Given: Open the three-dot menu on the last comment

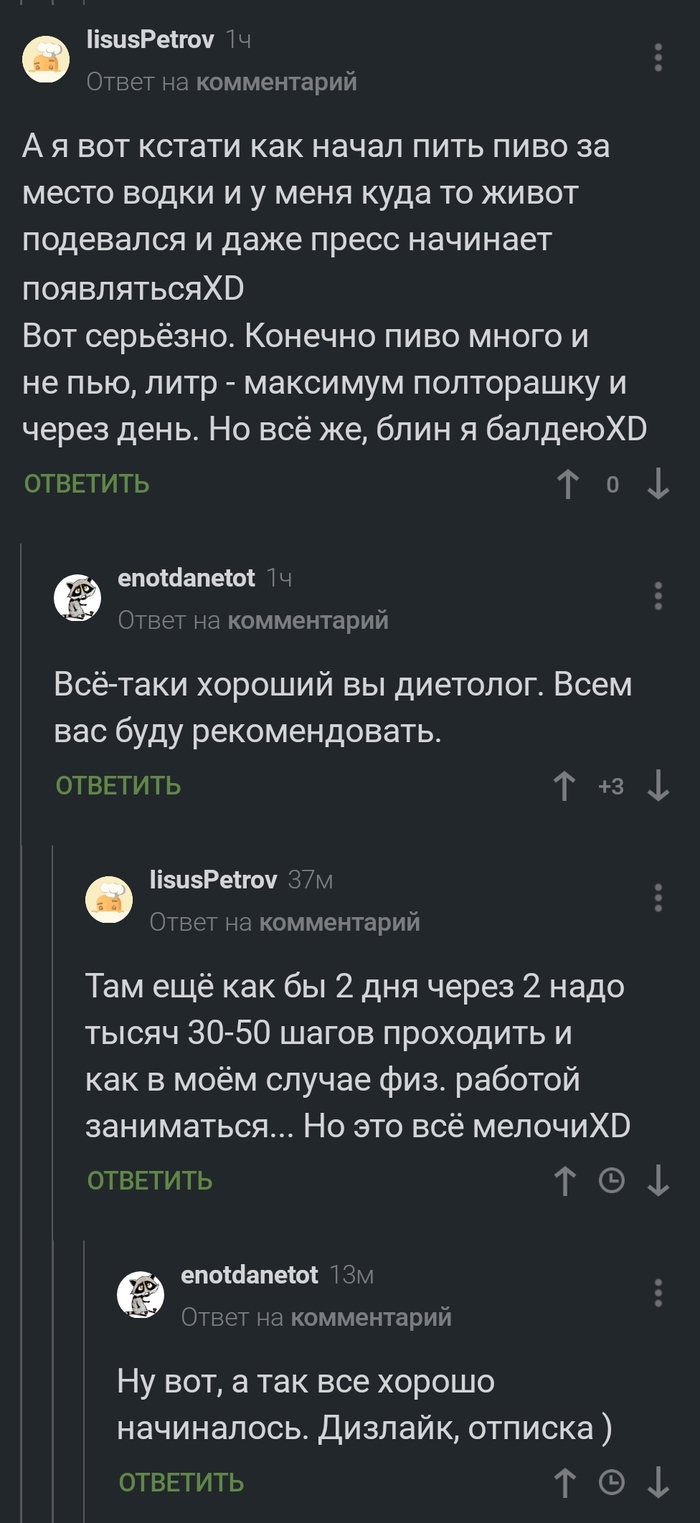Looking at the screenshot, I should point(658,1293).
